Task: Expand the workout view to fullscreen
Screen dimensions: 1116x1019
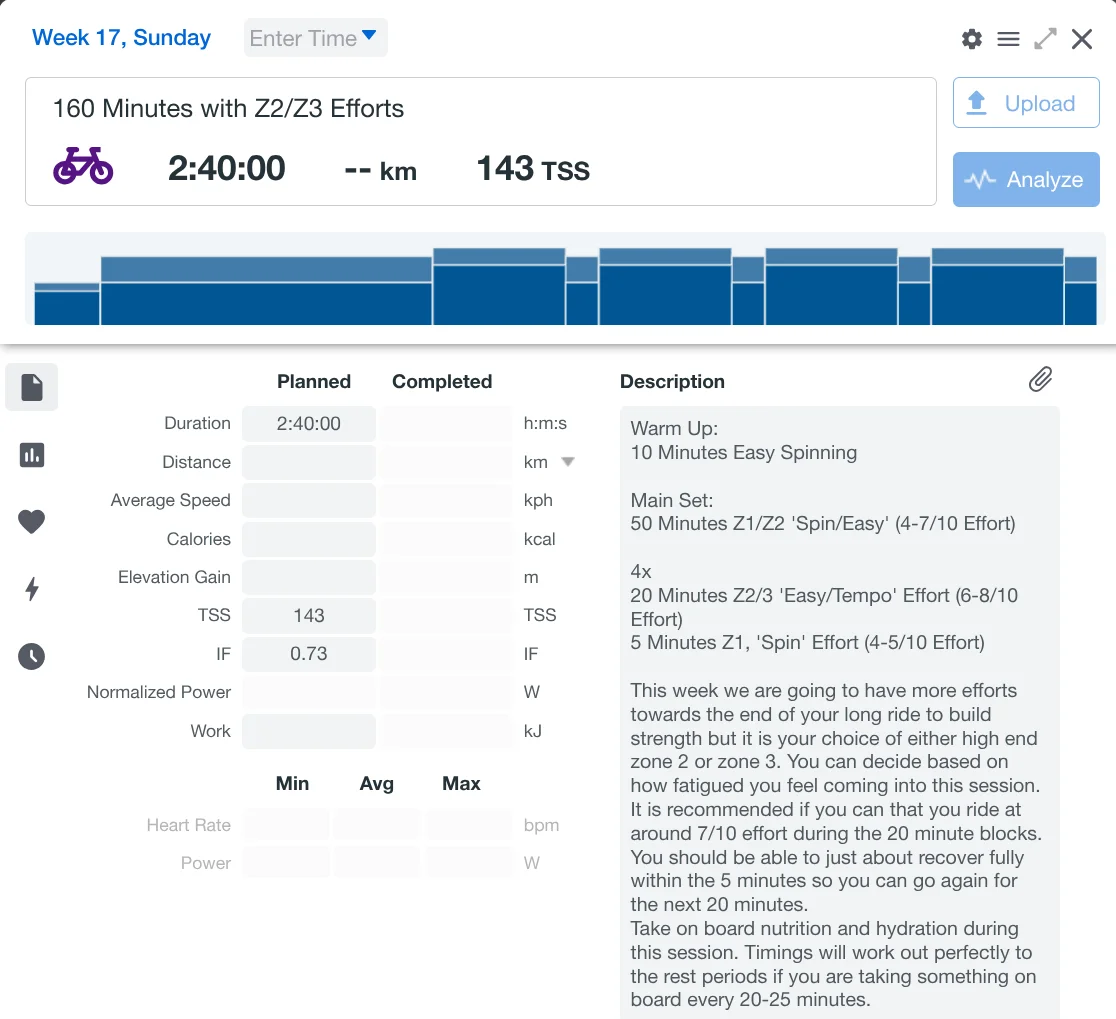Action: [x=1045, y=39]
